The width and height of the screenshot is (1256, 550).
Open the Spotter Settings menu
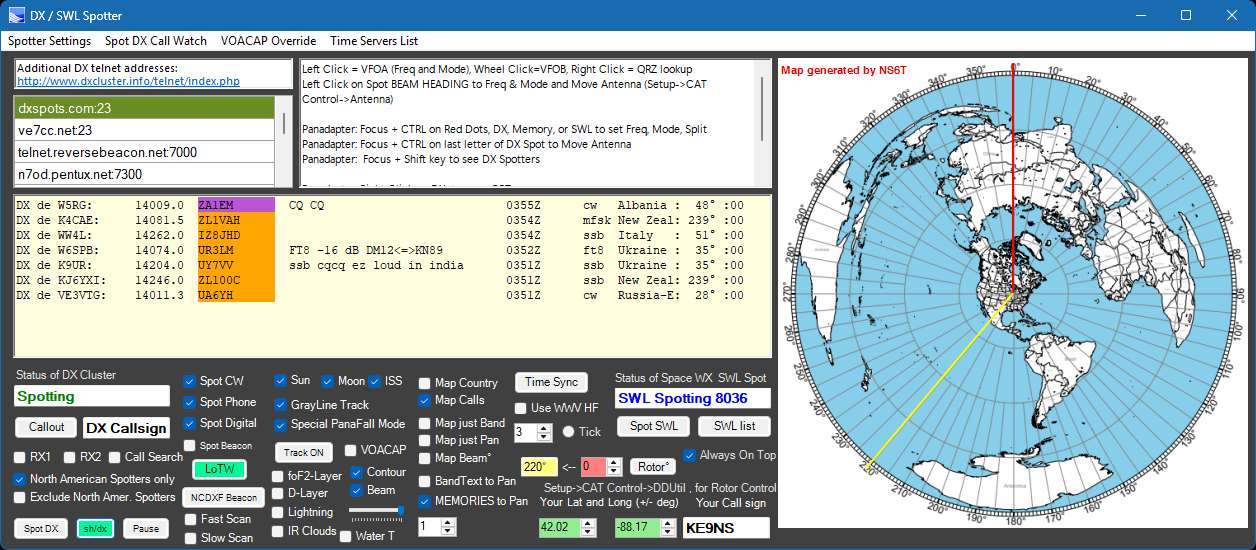49,41
